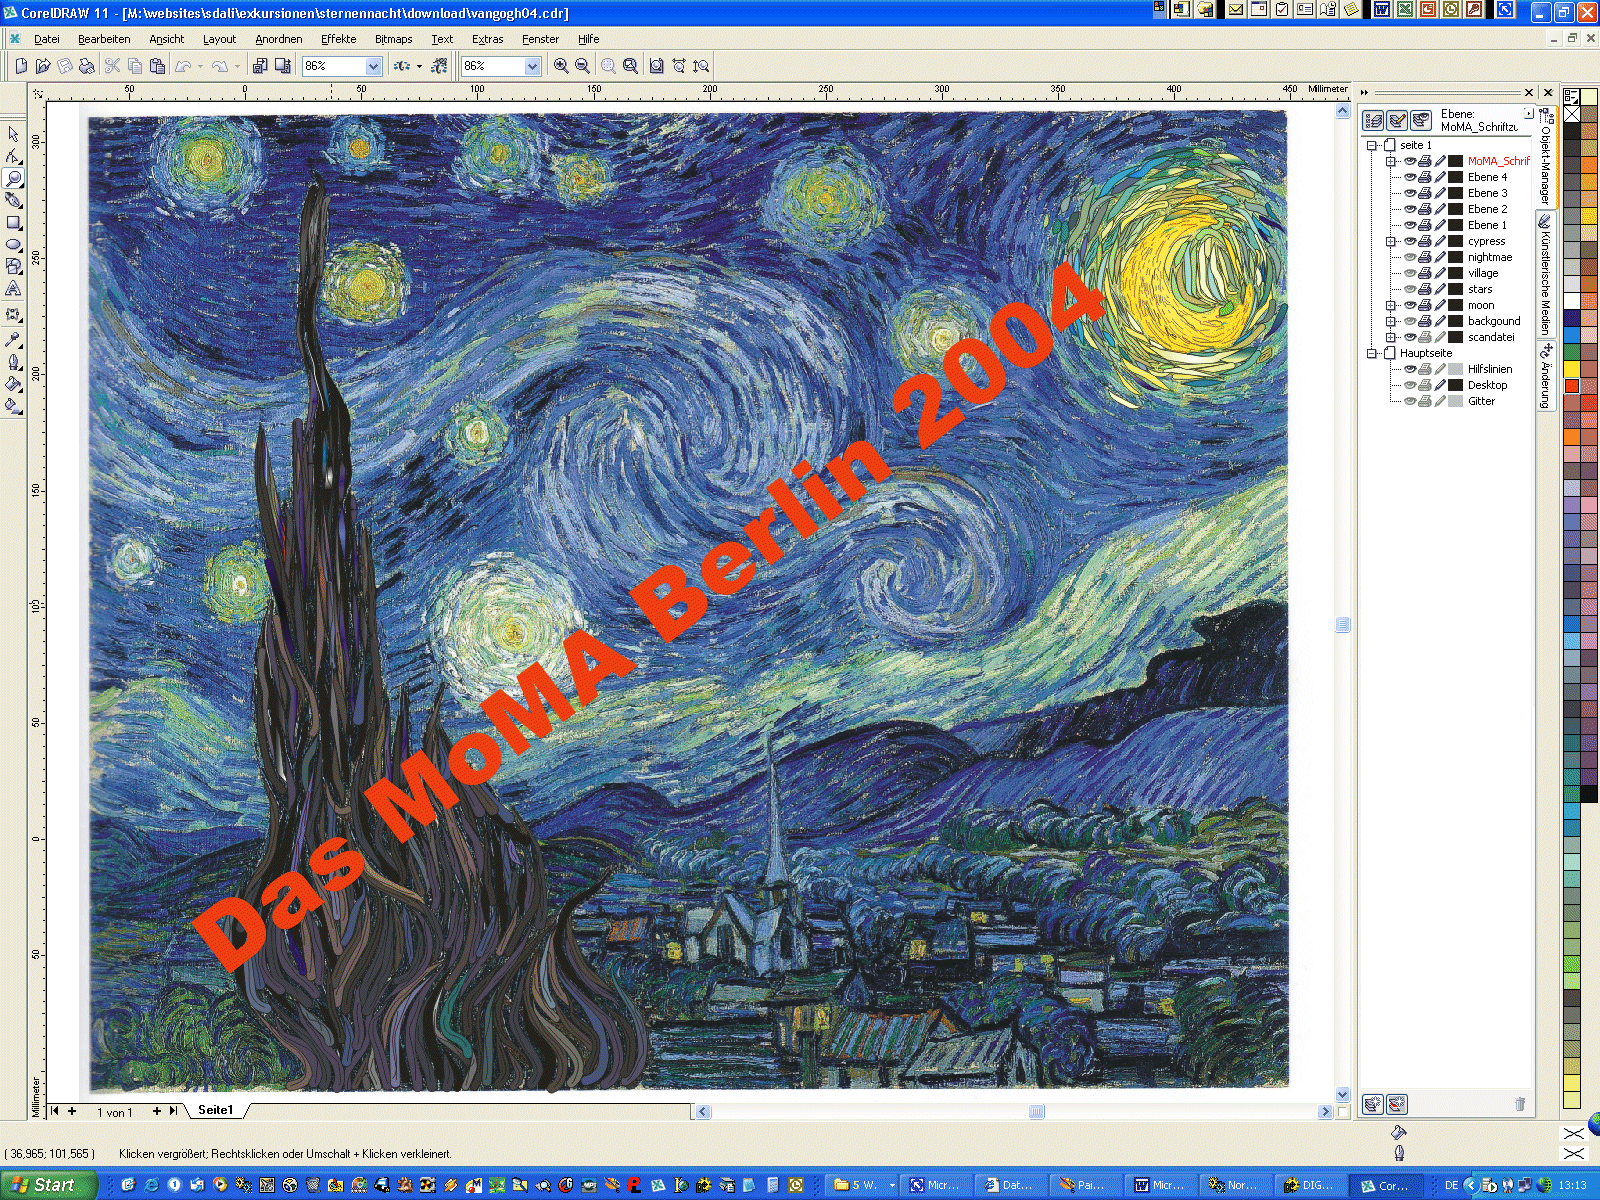Click the Paste clipboard icon
The height and width of the screenshot is (1200, 1600).
pos(157,66)
